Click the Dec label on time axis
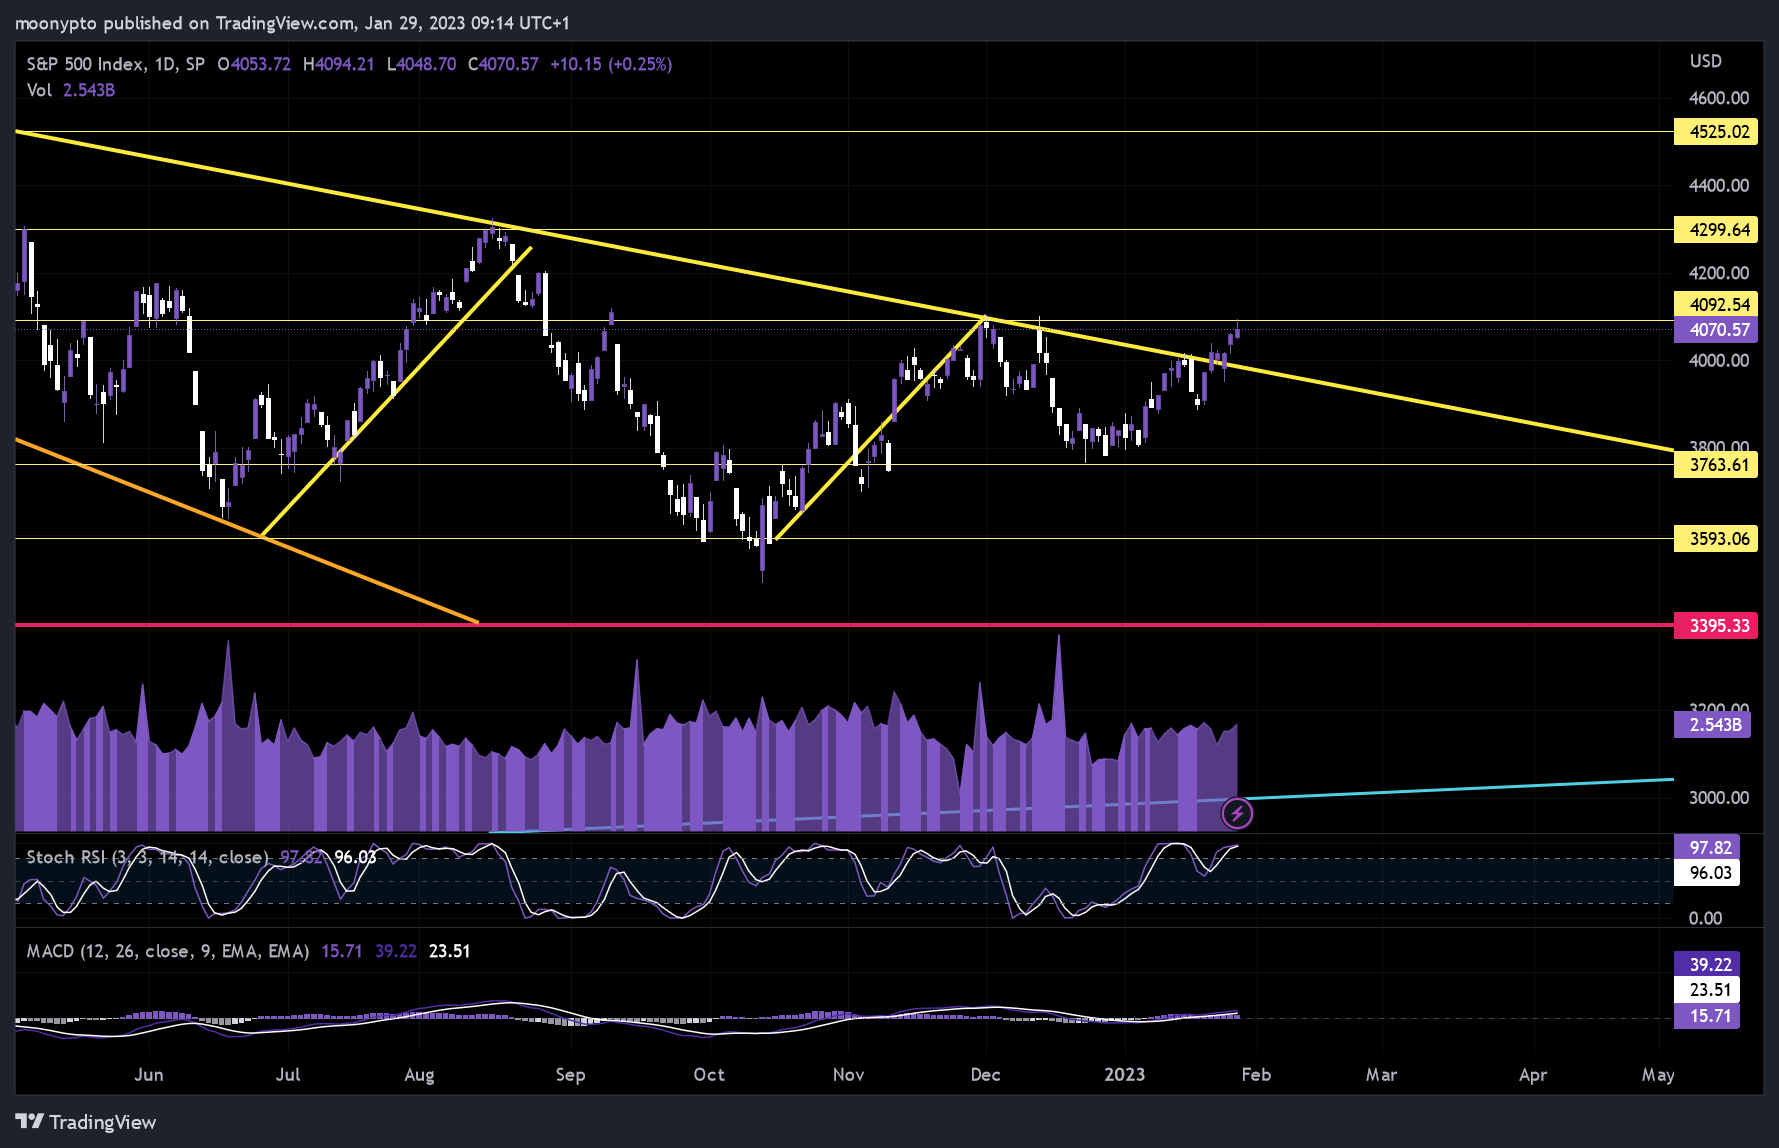Screen dimensions: 1779x1148 click(x=985, y=1075)
